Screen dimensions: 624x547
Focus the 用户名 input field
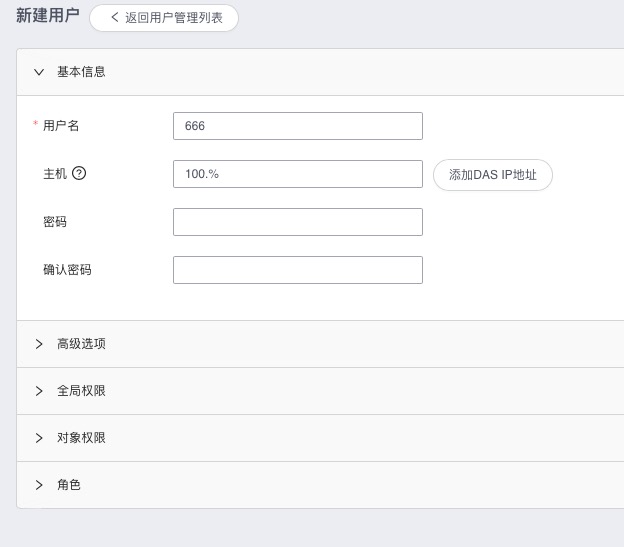298,126
